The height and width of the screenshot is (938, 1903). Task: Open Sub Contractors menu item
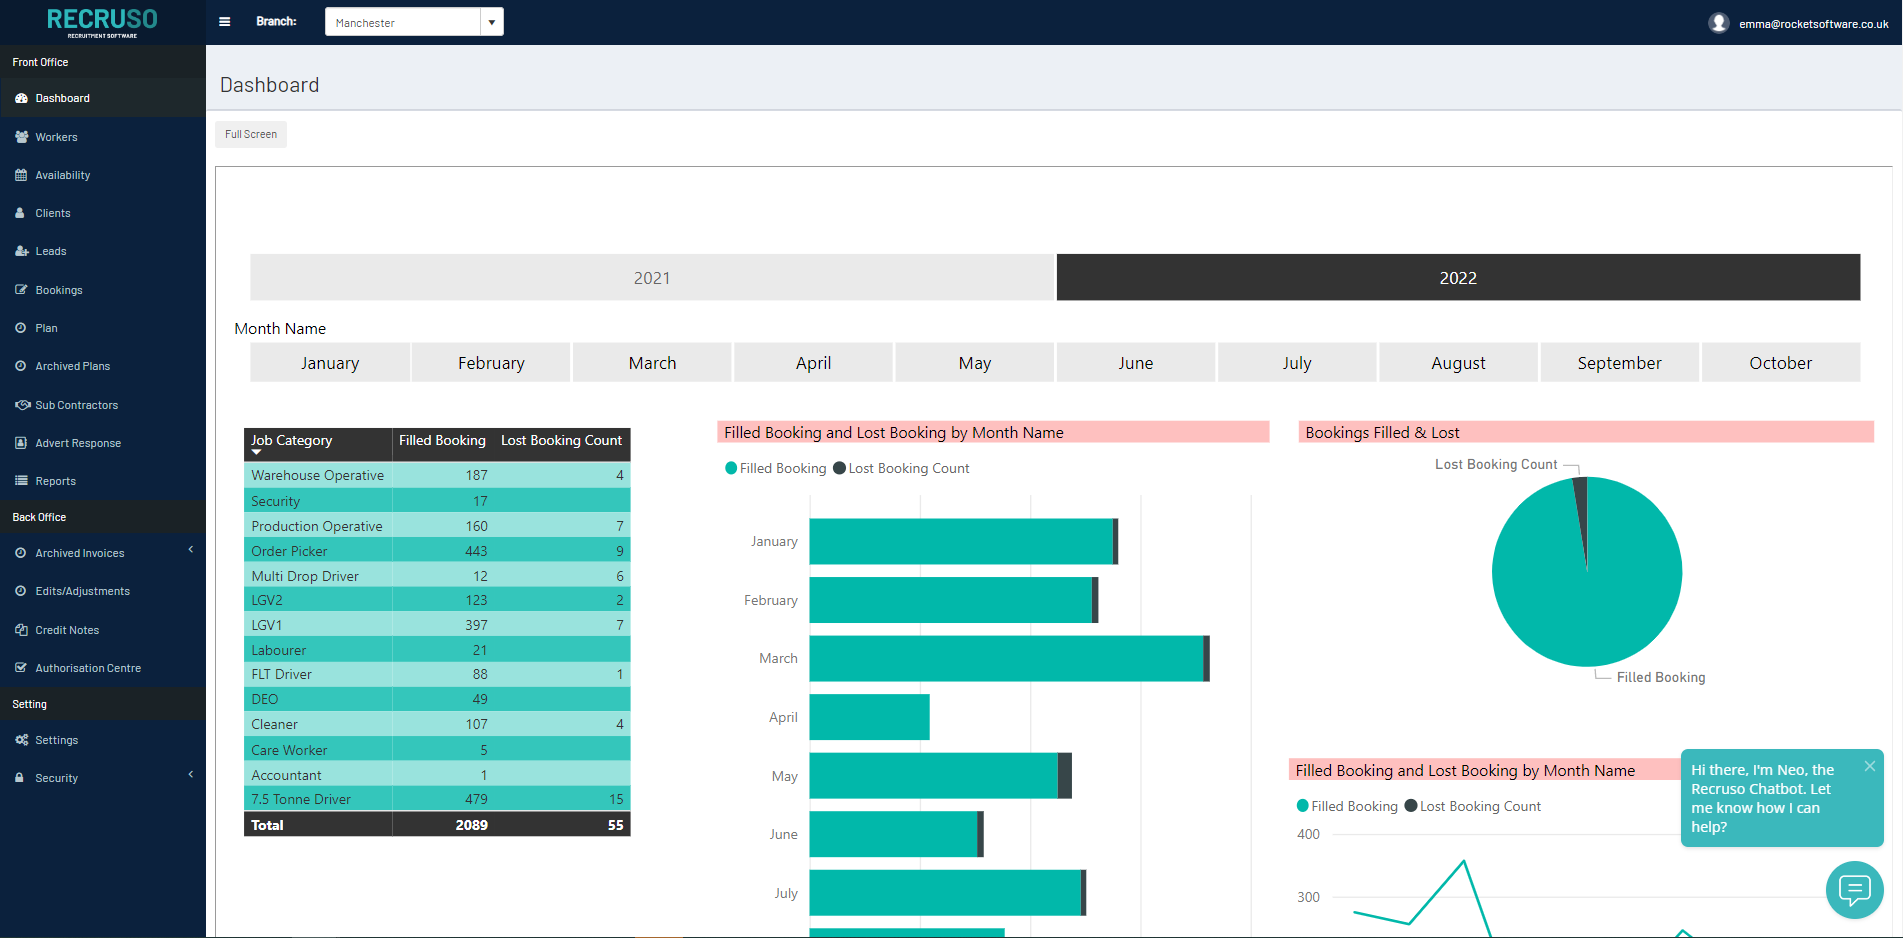(x=77, y=405)
